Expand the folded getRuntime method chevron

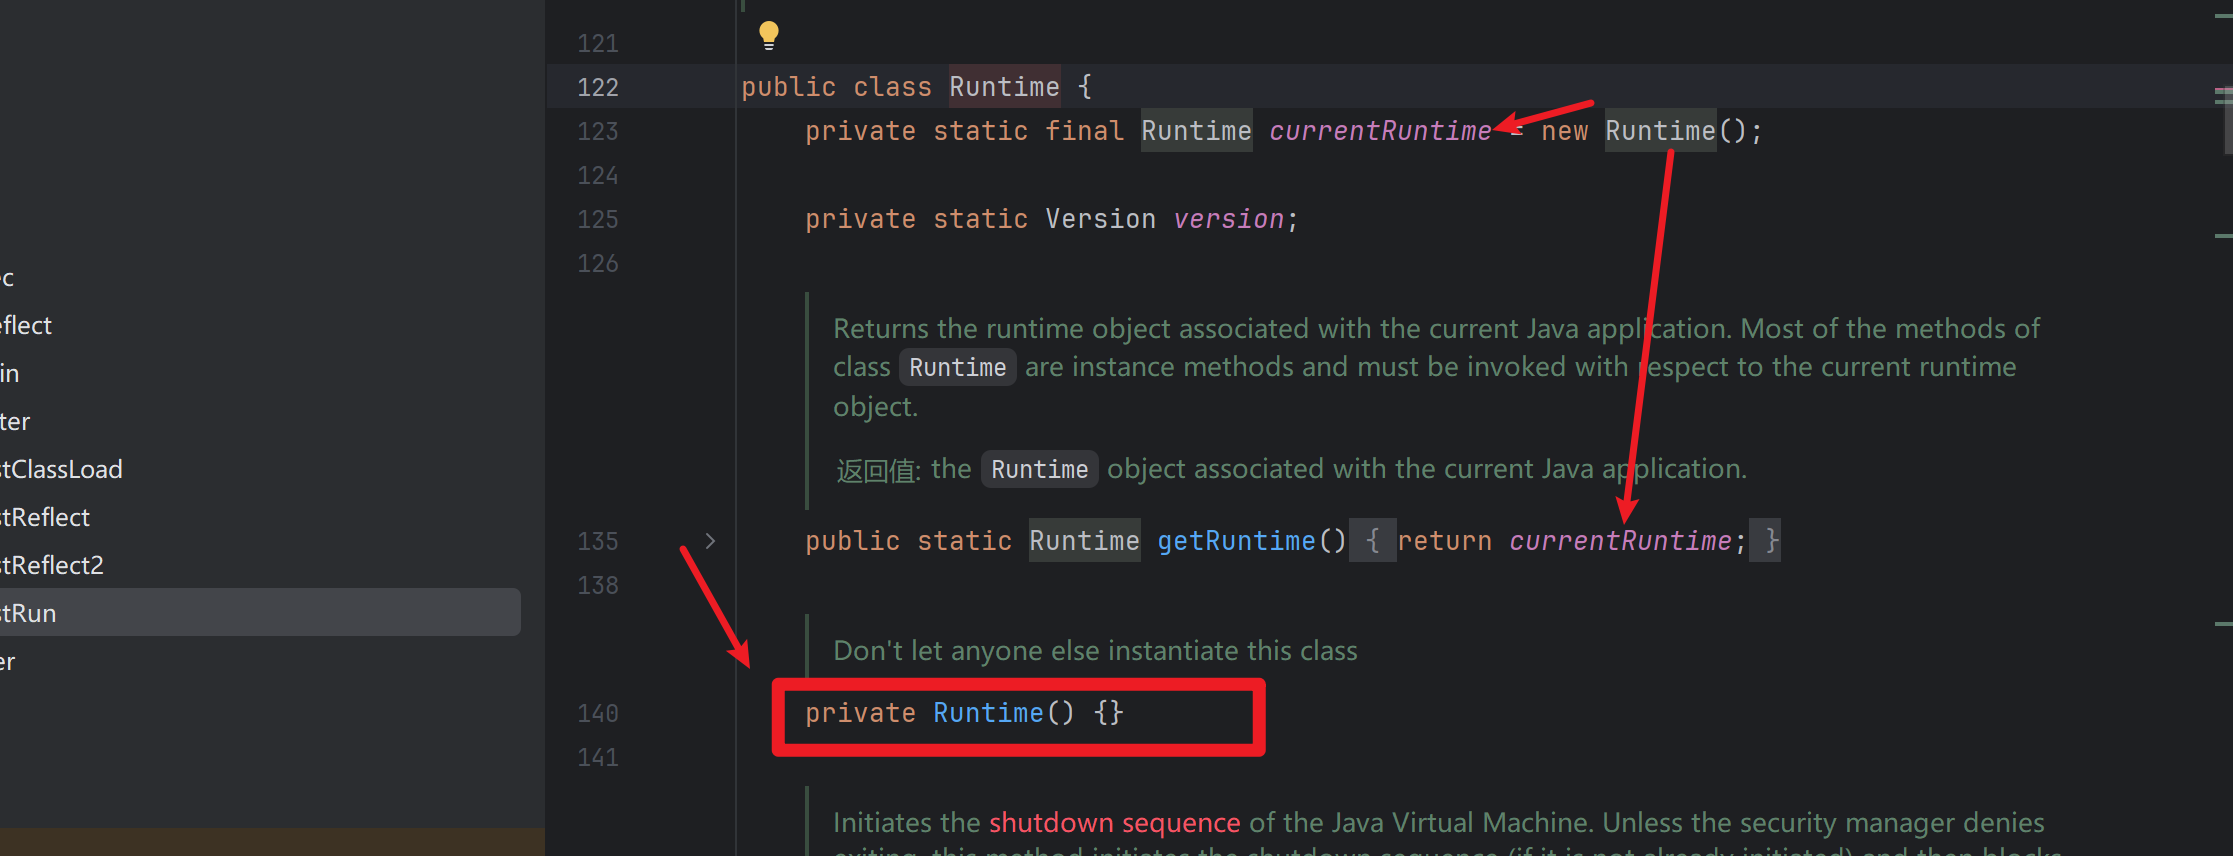tap(710, 541)
